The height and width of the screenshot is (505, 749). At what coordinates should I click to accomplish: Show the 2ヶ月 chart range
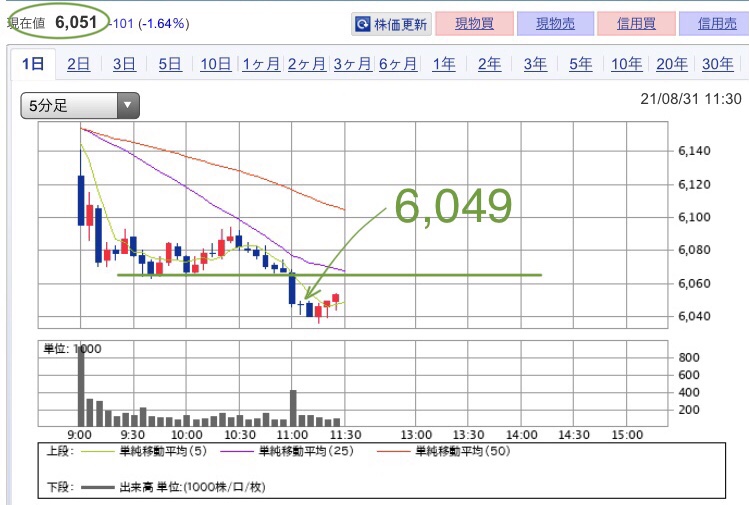(307, 64)
